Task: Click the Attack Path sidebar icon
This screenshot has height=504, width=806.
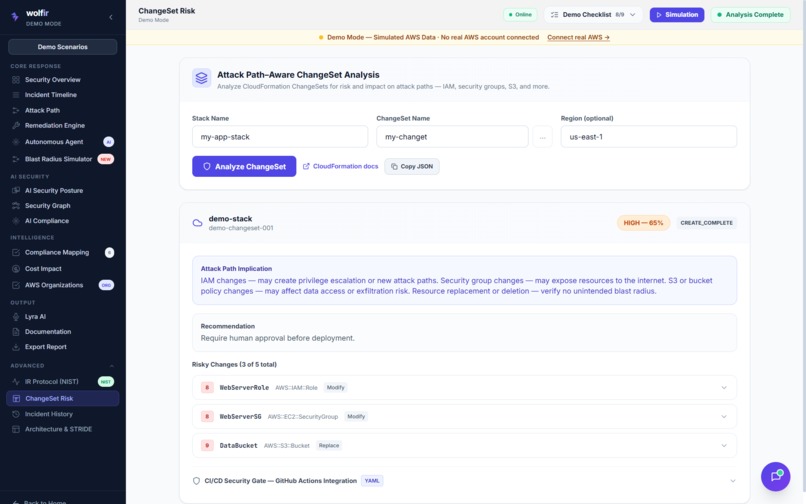Action: [16, 110]
